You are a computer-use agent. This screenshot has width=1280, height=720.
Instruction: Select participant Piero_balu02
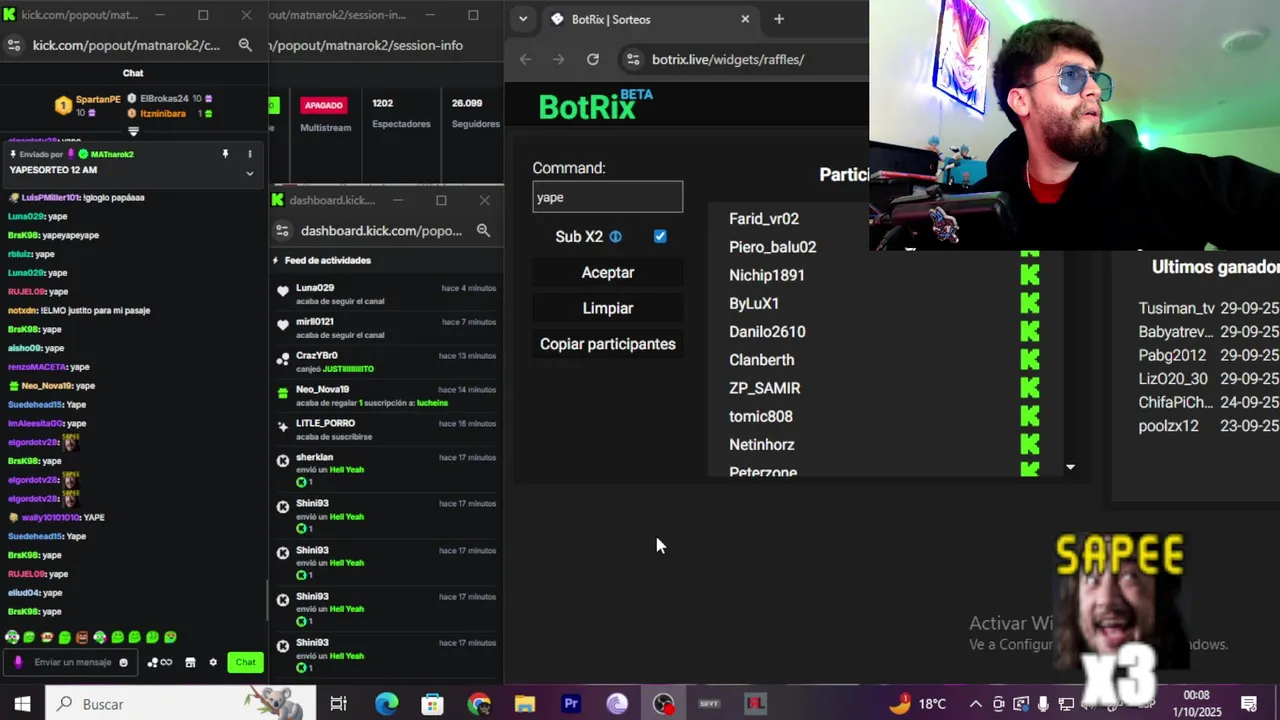773,247
